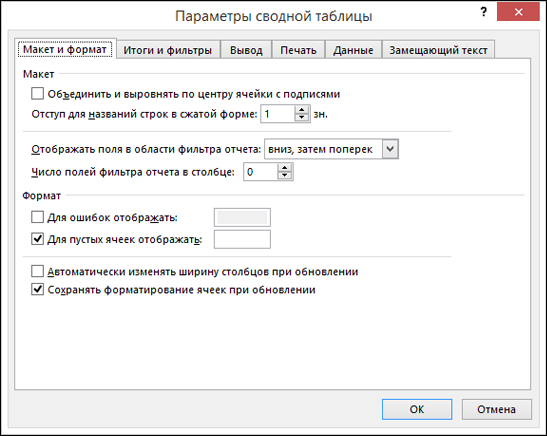Tick the Для ошибок отображать checkbox
The image size is (547, 436).
[x=38, y=217]
